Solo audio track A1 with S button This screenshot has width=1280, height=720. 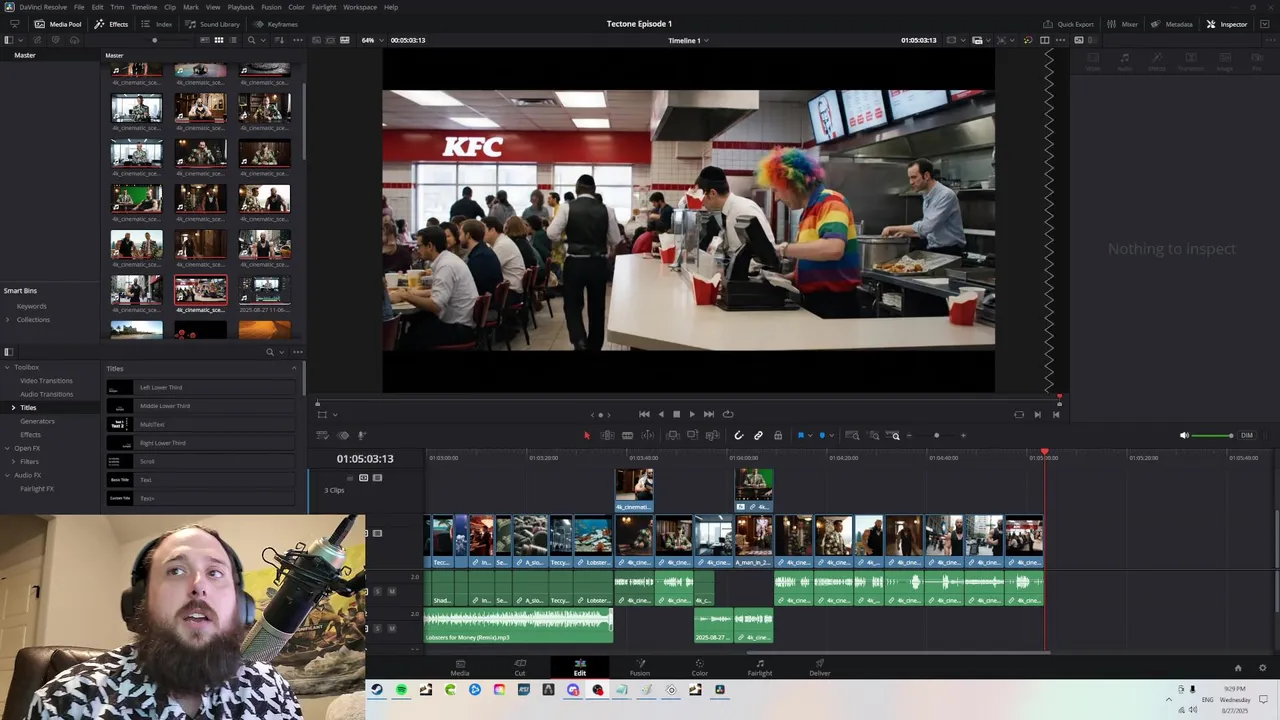point(378,591)
